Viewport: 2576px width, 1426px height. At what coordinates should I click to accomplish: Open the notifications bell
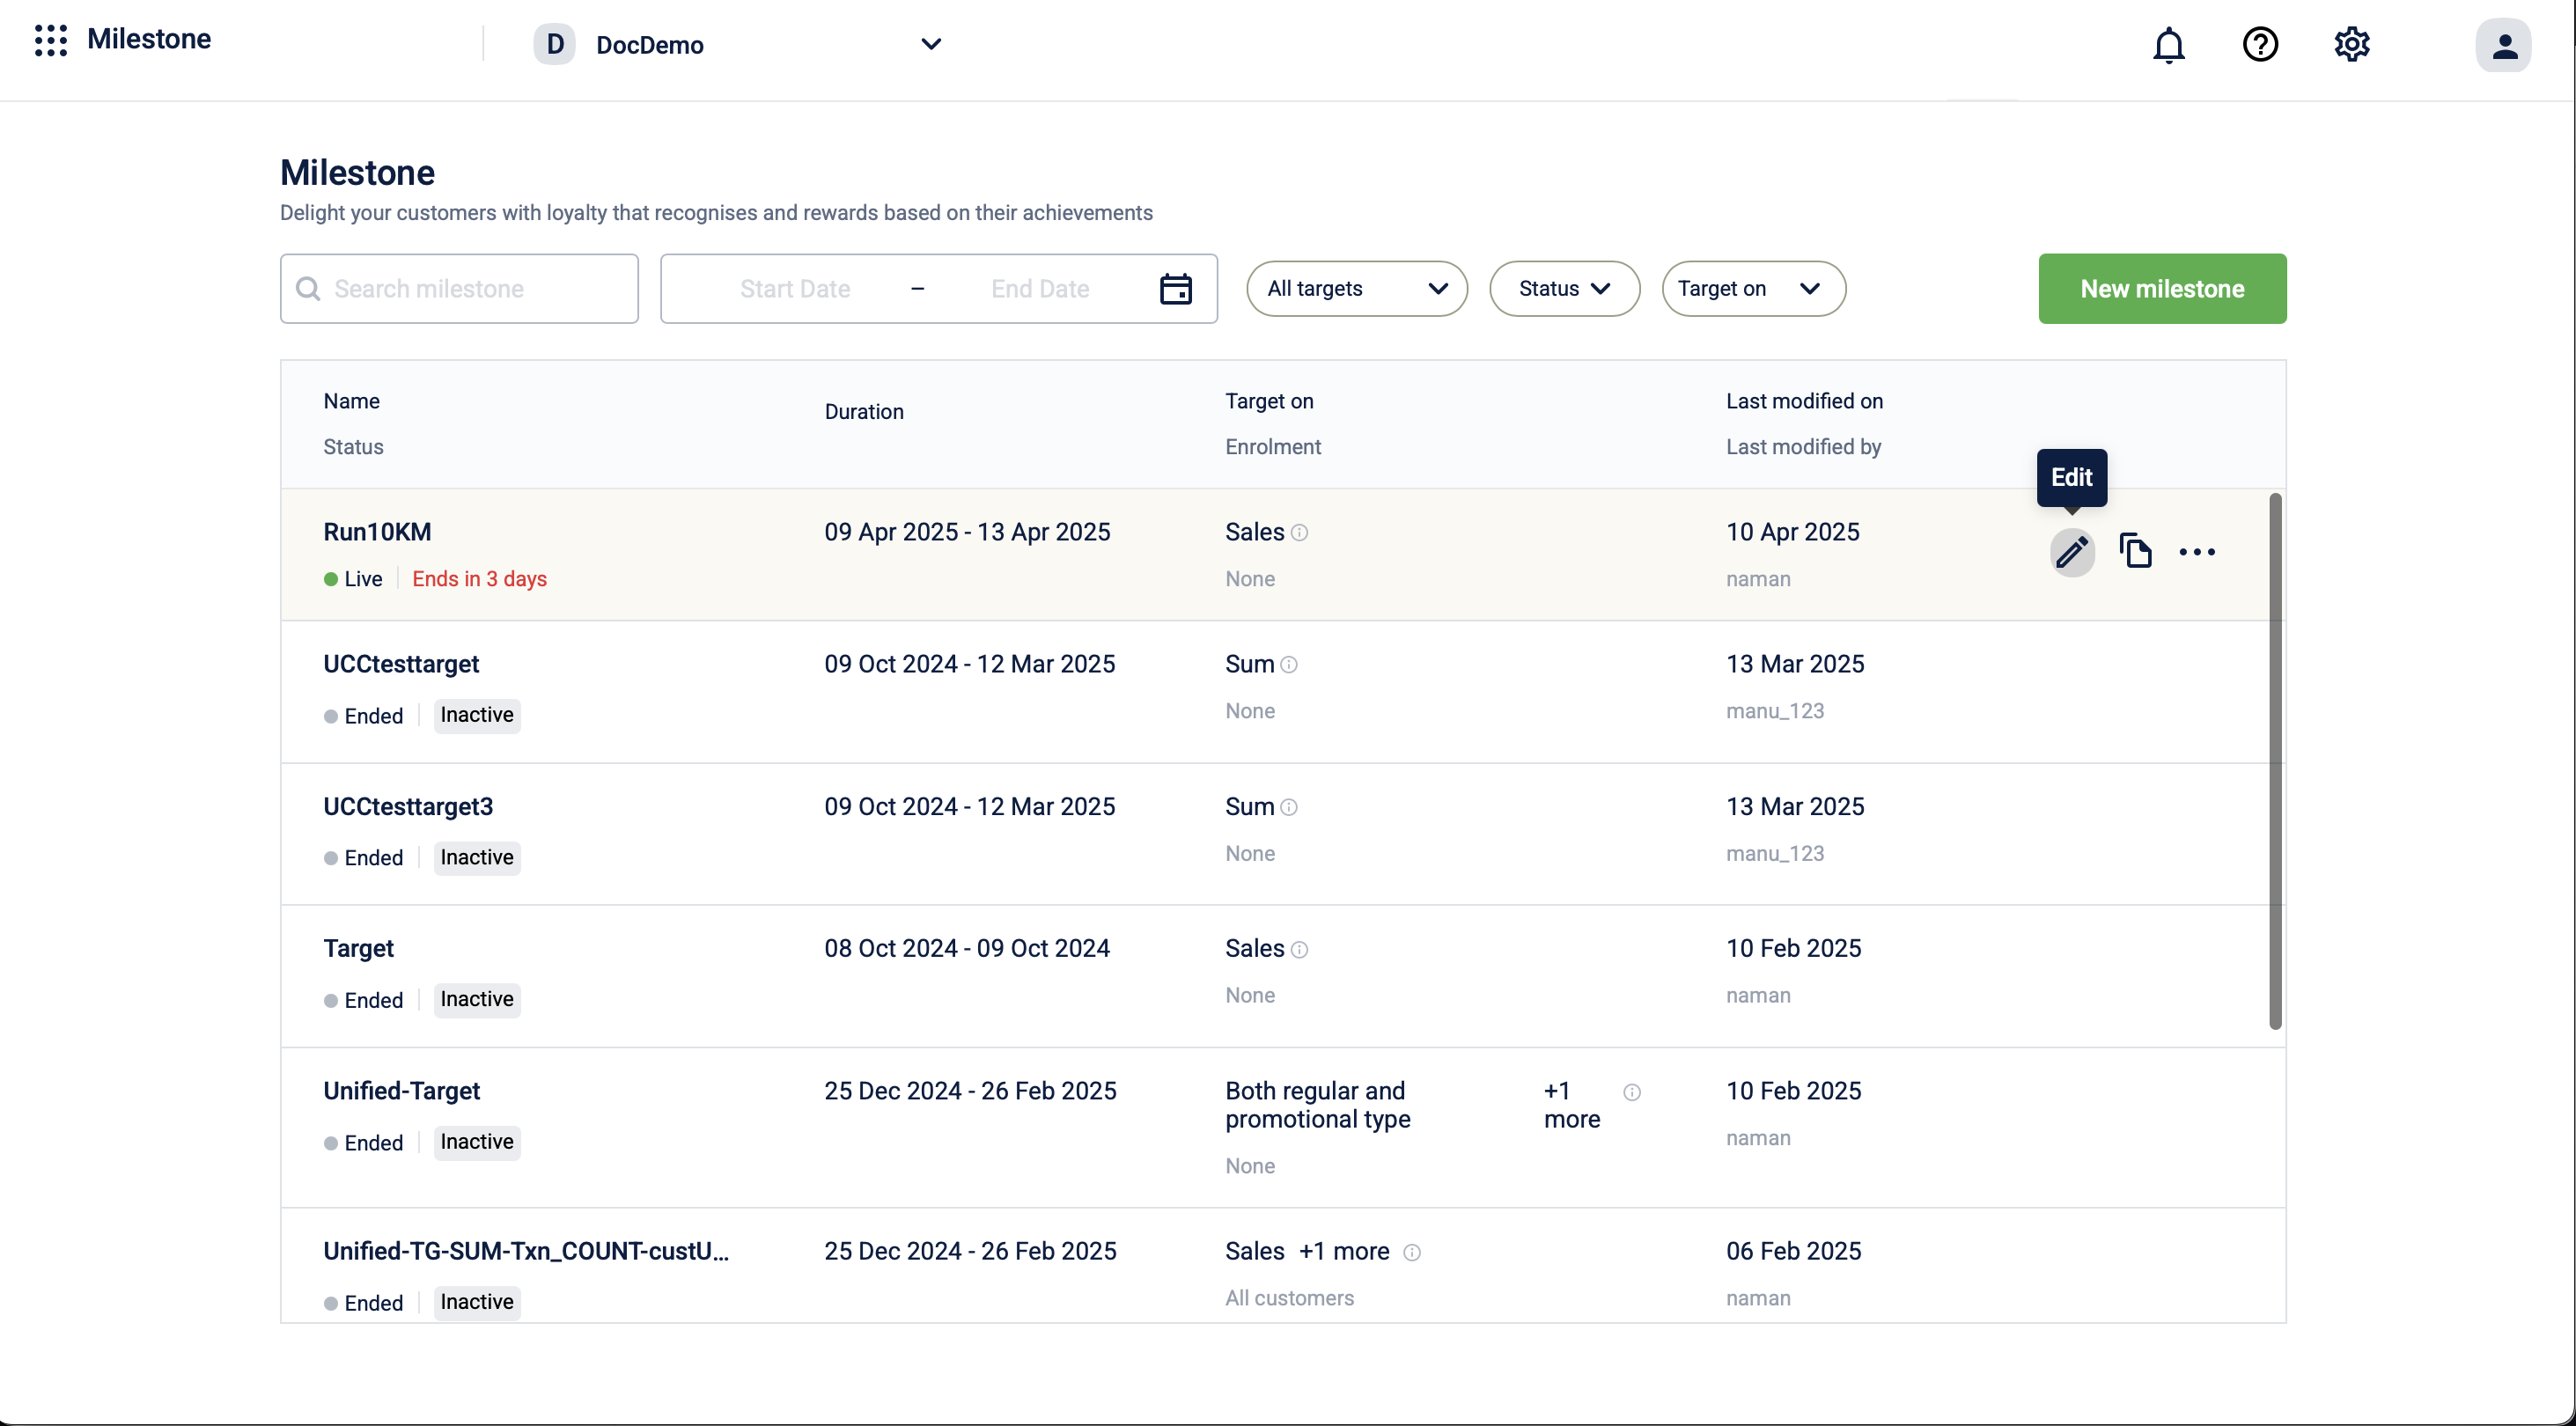(x=2168, y=45)
